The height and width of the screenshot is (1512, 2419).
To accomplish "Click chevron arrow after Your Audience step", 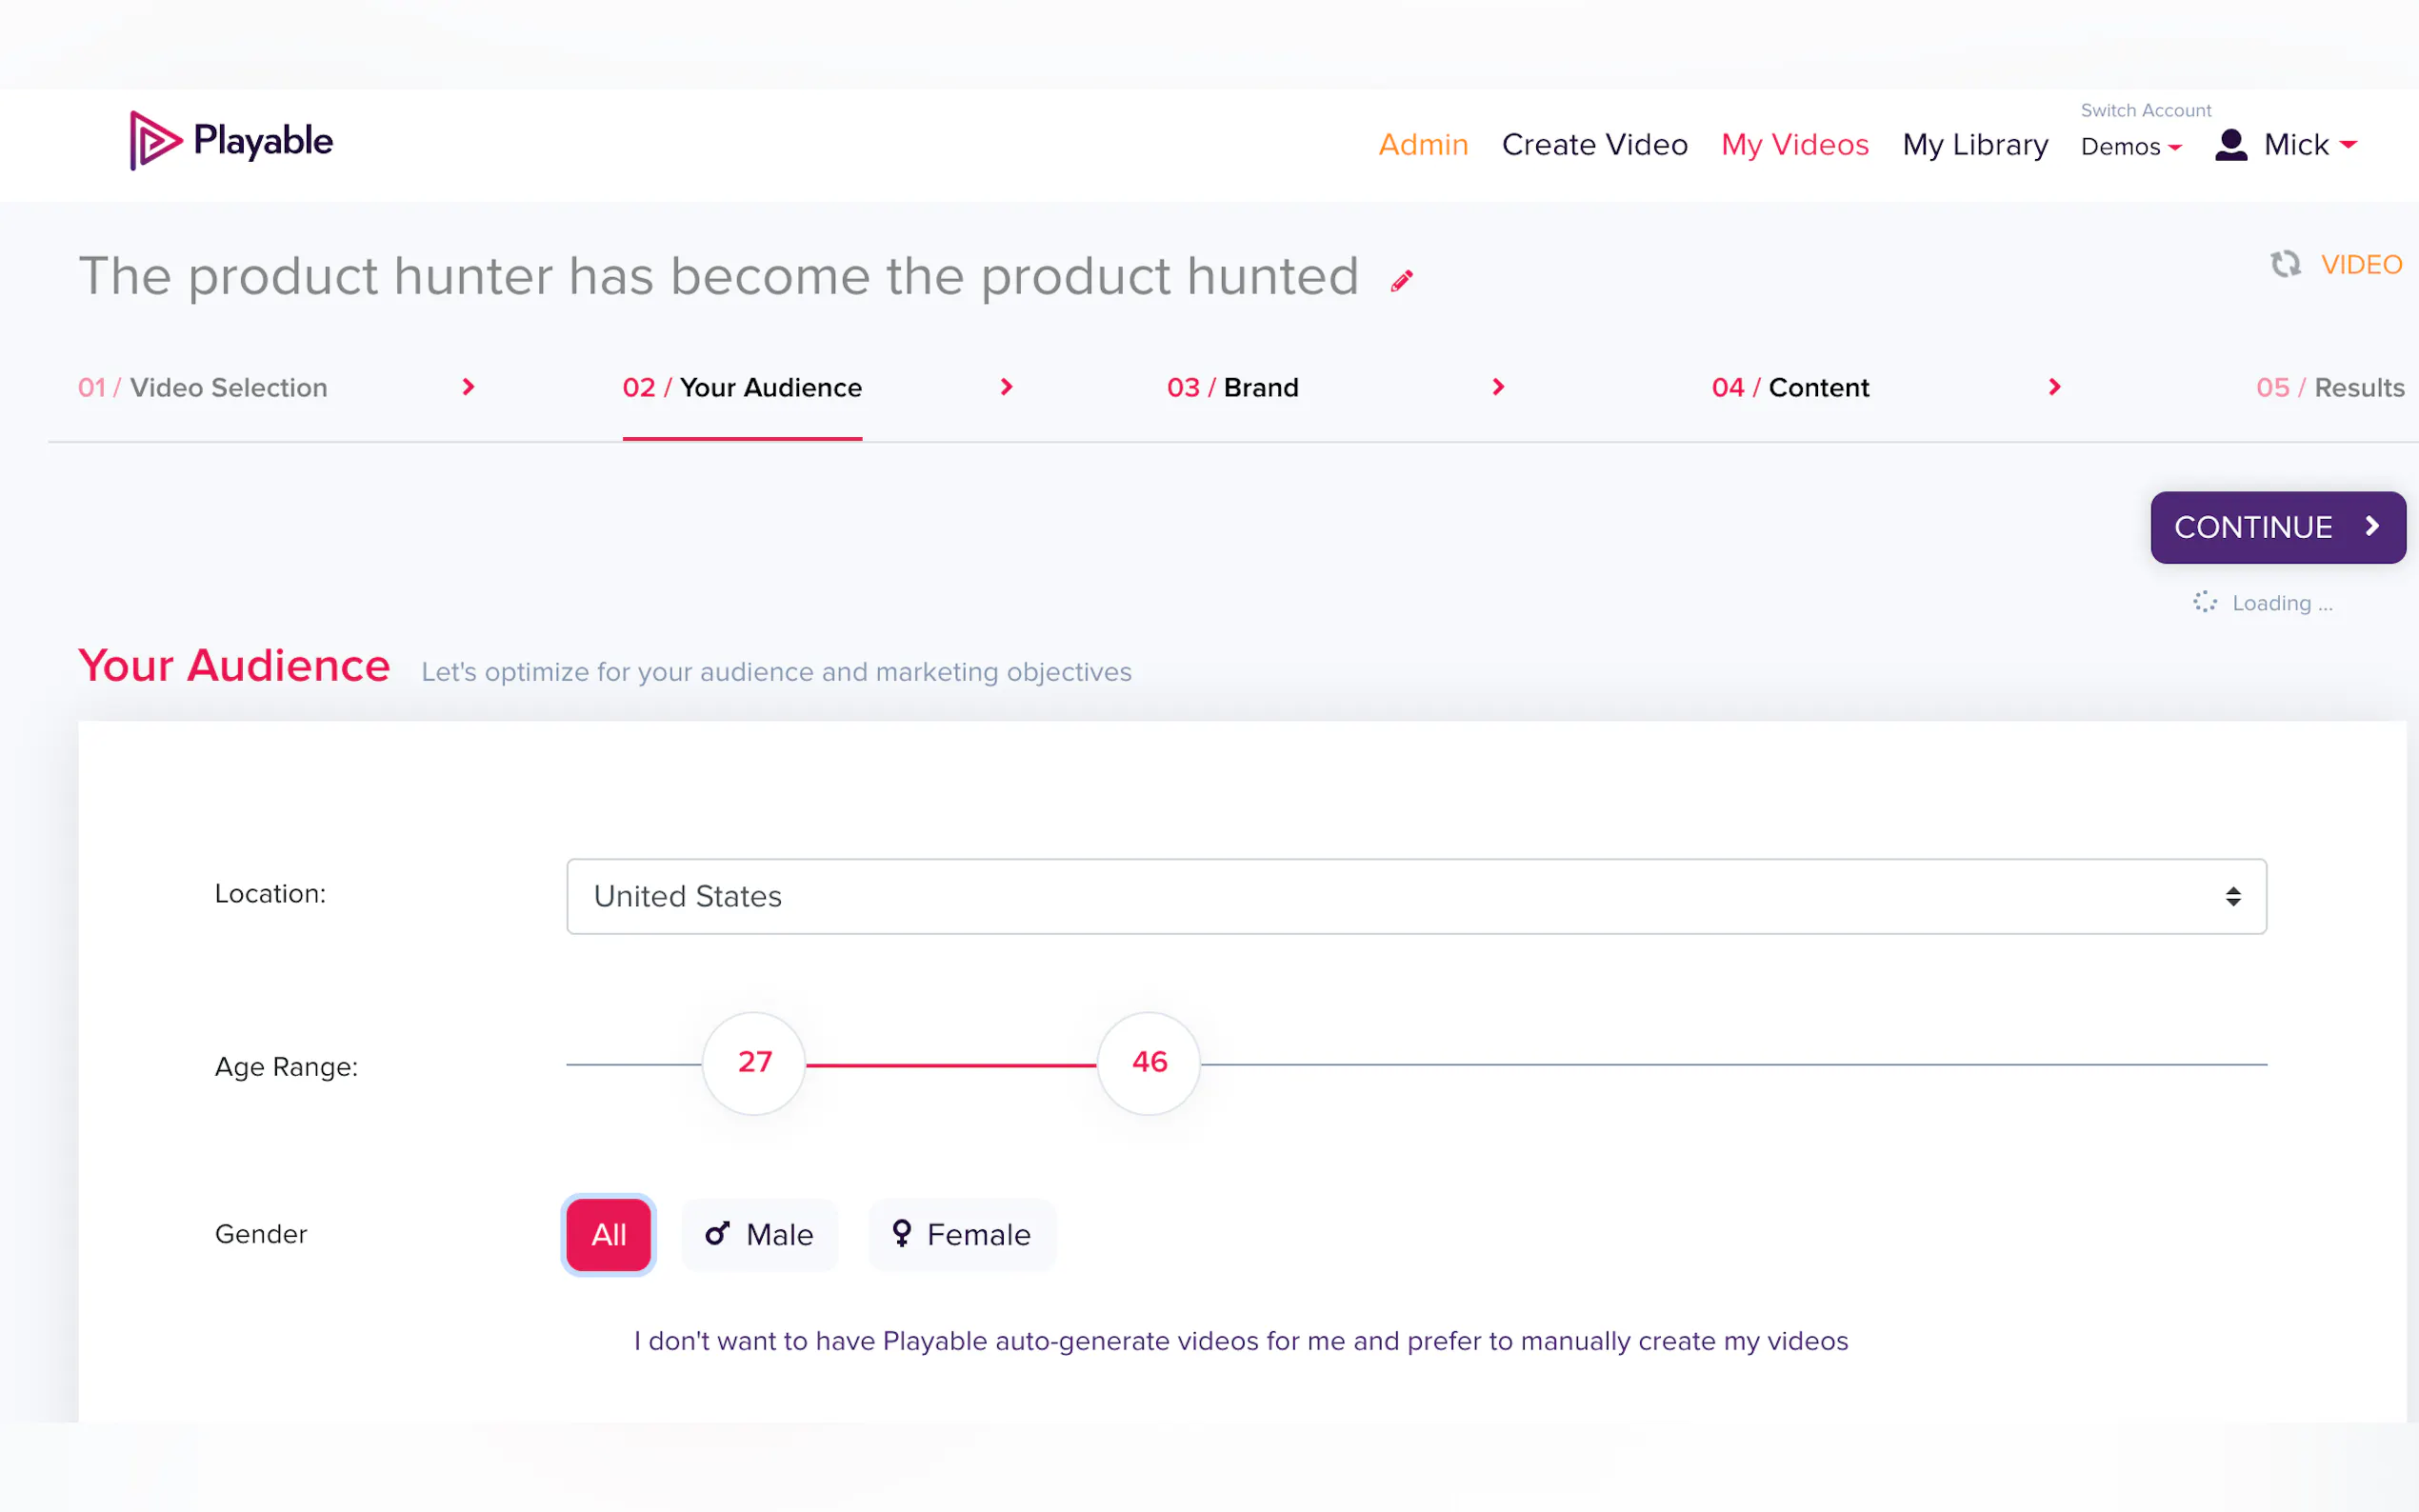I will click(1006, 387).
